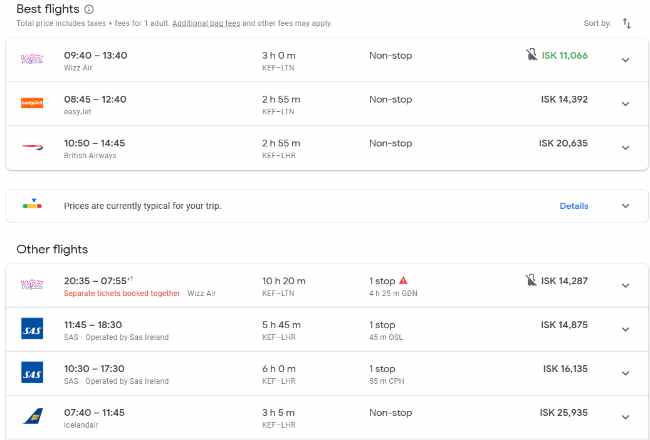The height and width of the screenshot is (440, 650).
Task: Expand the British Airways flight details
Action: 626,148
